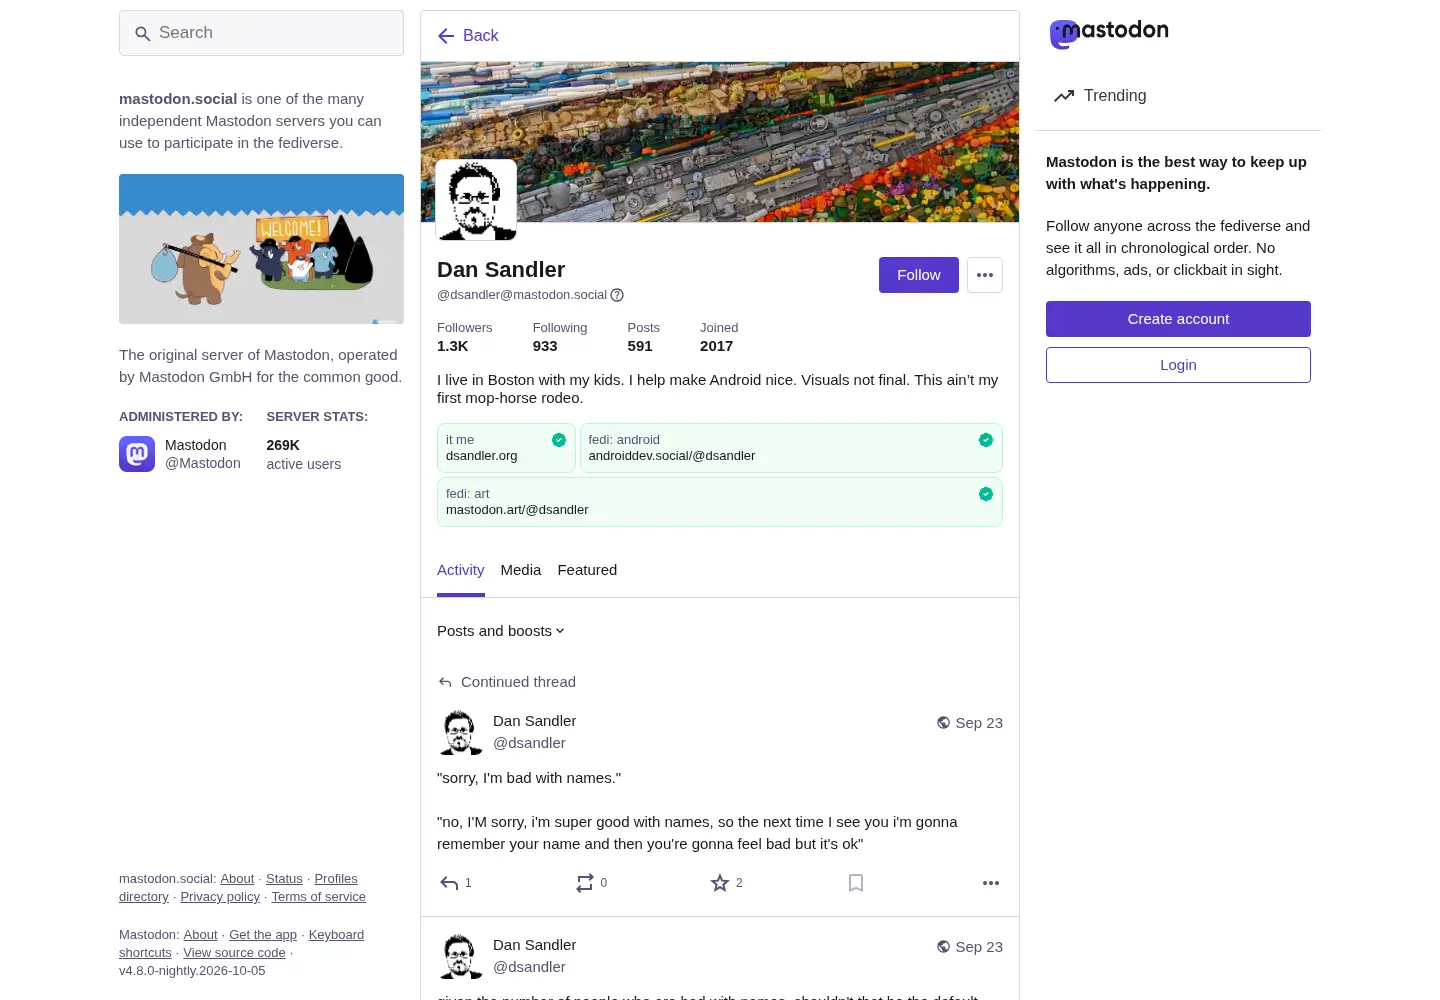Viewport: 1440px width, 1000px height.
Task: Open Dan Sandler's profile avatar
Action: 476,200
